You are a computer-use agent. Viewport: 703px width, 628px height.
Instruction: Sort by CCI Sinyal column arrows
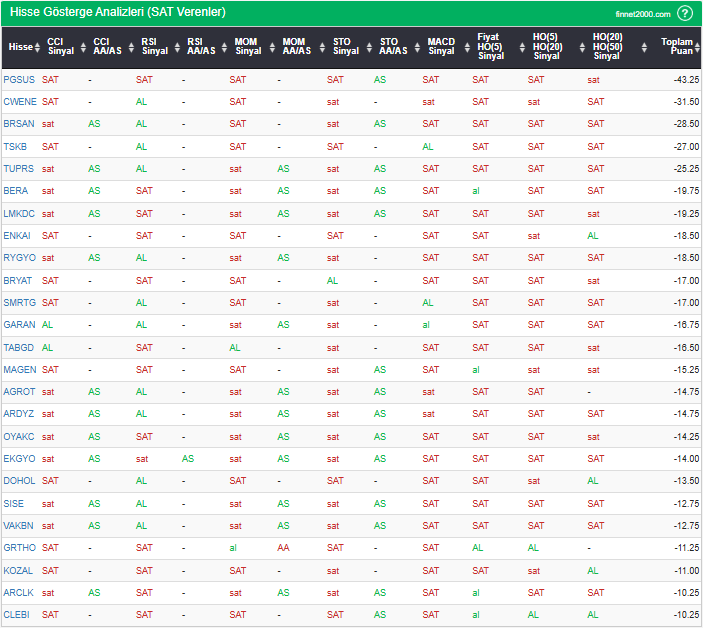tap(83, 47)
